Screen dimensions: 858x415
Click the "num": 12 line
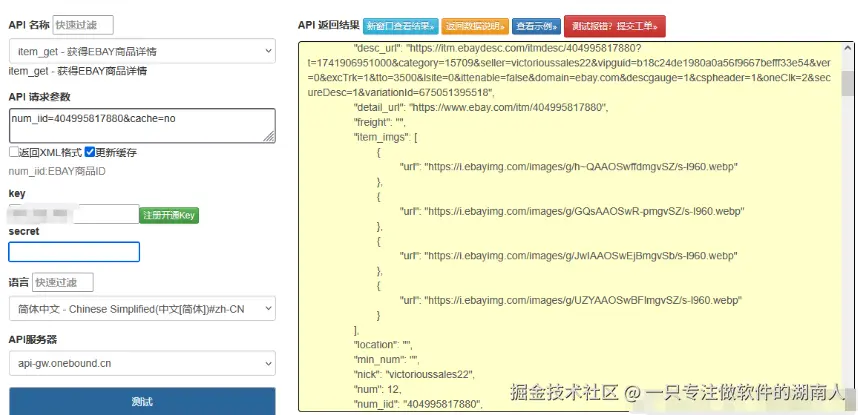point(378,390)
